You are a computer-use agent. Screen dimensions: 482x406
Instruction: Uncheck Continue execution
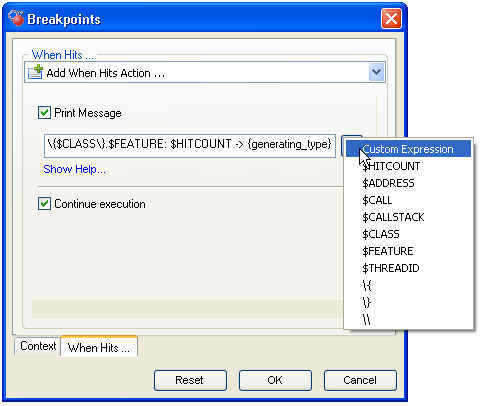[x=44, y=204]
